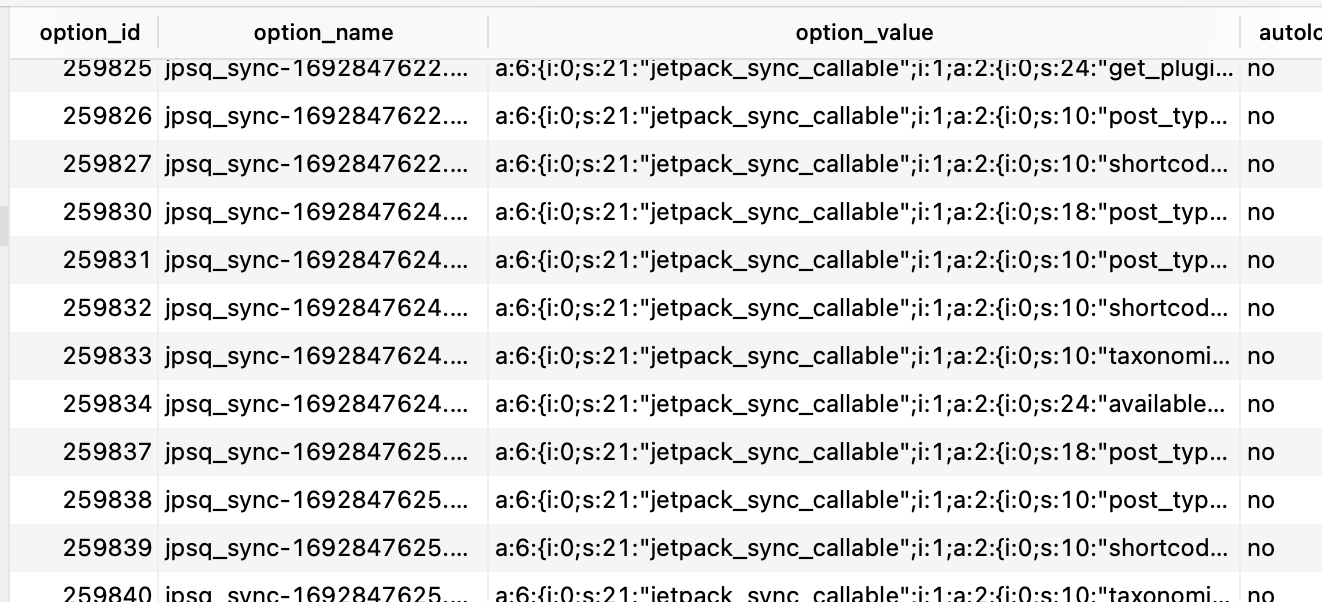Click the option_value cell in row 259831

tap(864, 260)
